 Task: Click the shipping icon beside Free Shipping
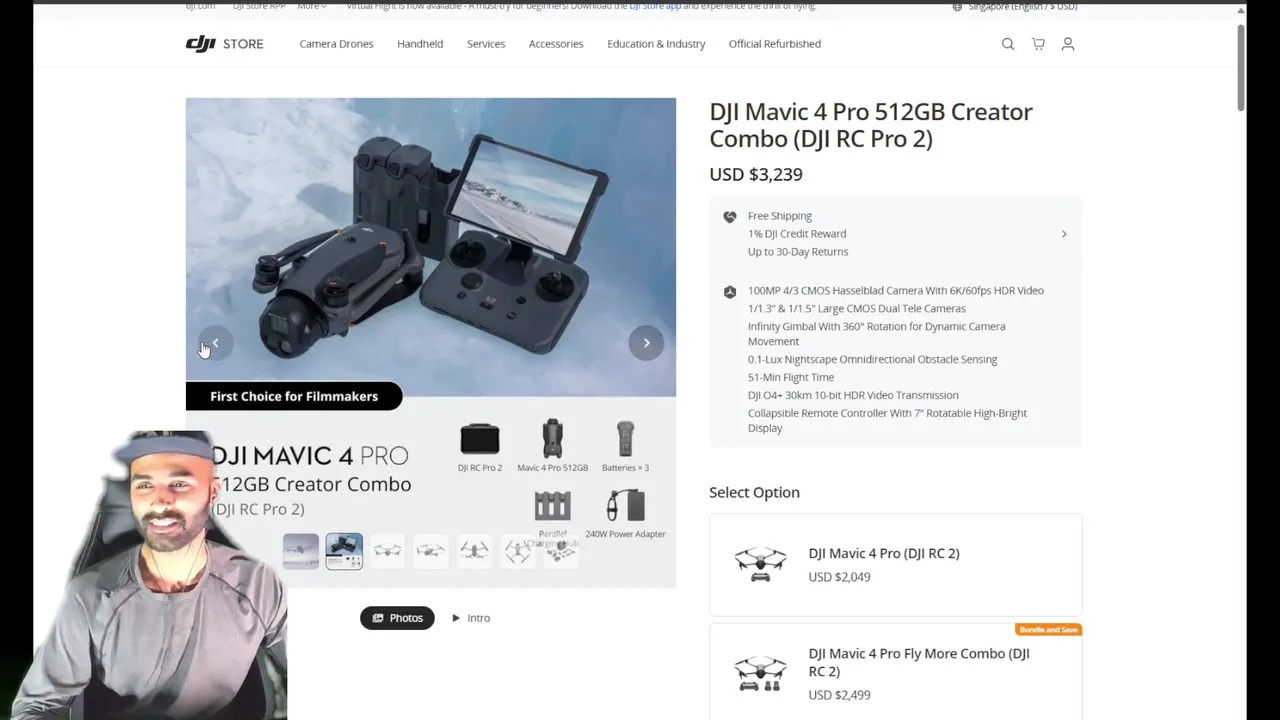click(x=730, y=216)
